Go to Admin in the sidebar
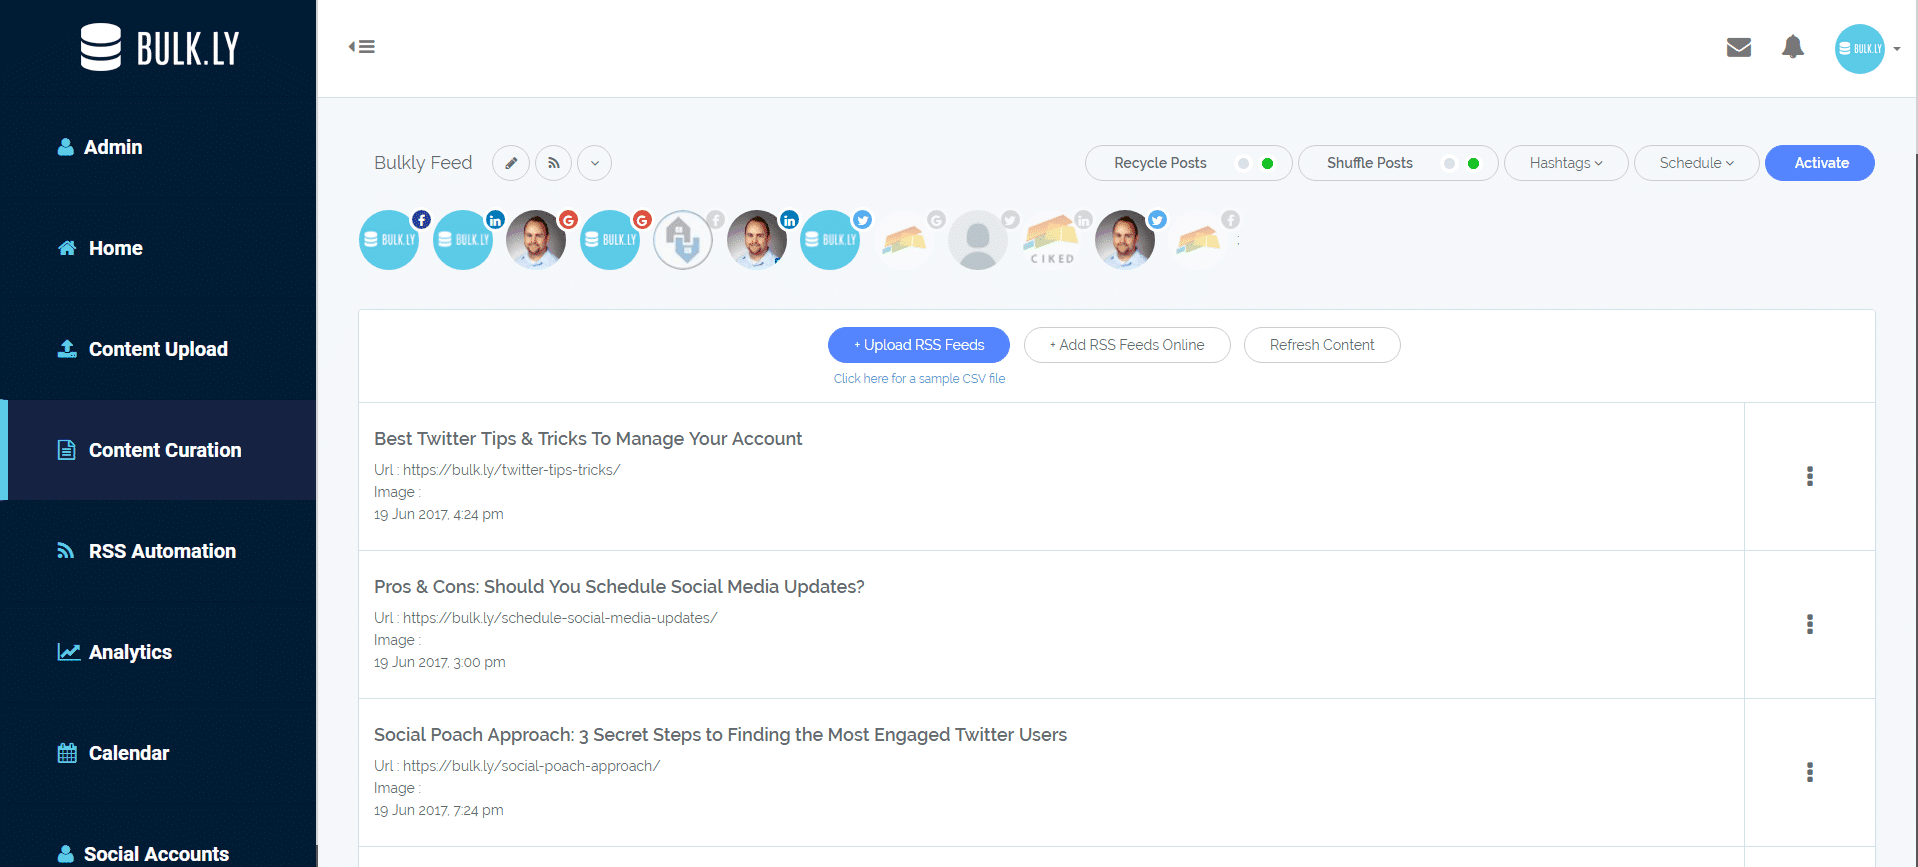1918x867 pixels. tap(158, 147)
